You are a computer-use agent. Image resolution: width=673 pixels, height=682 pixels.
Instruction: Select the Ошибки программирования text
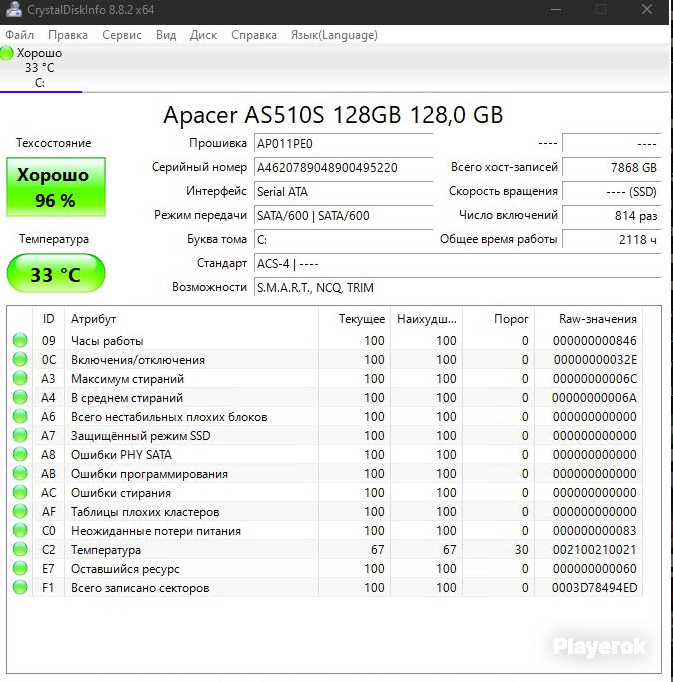(149, 474)
